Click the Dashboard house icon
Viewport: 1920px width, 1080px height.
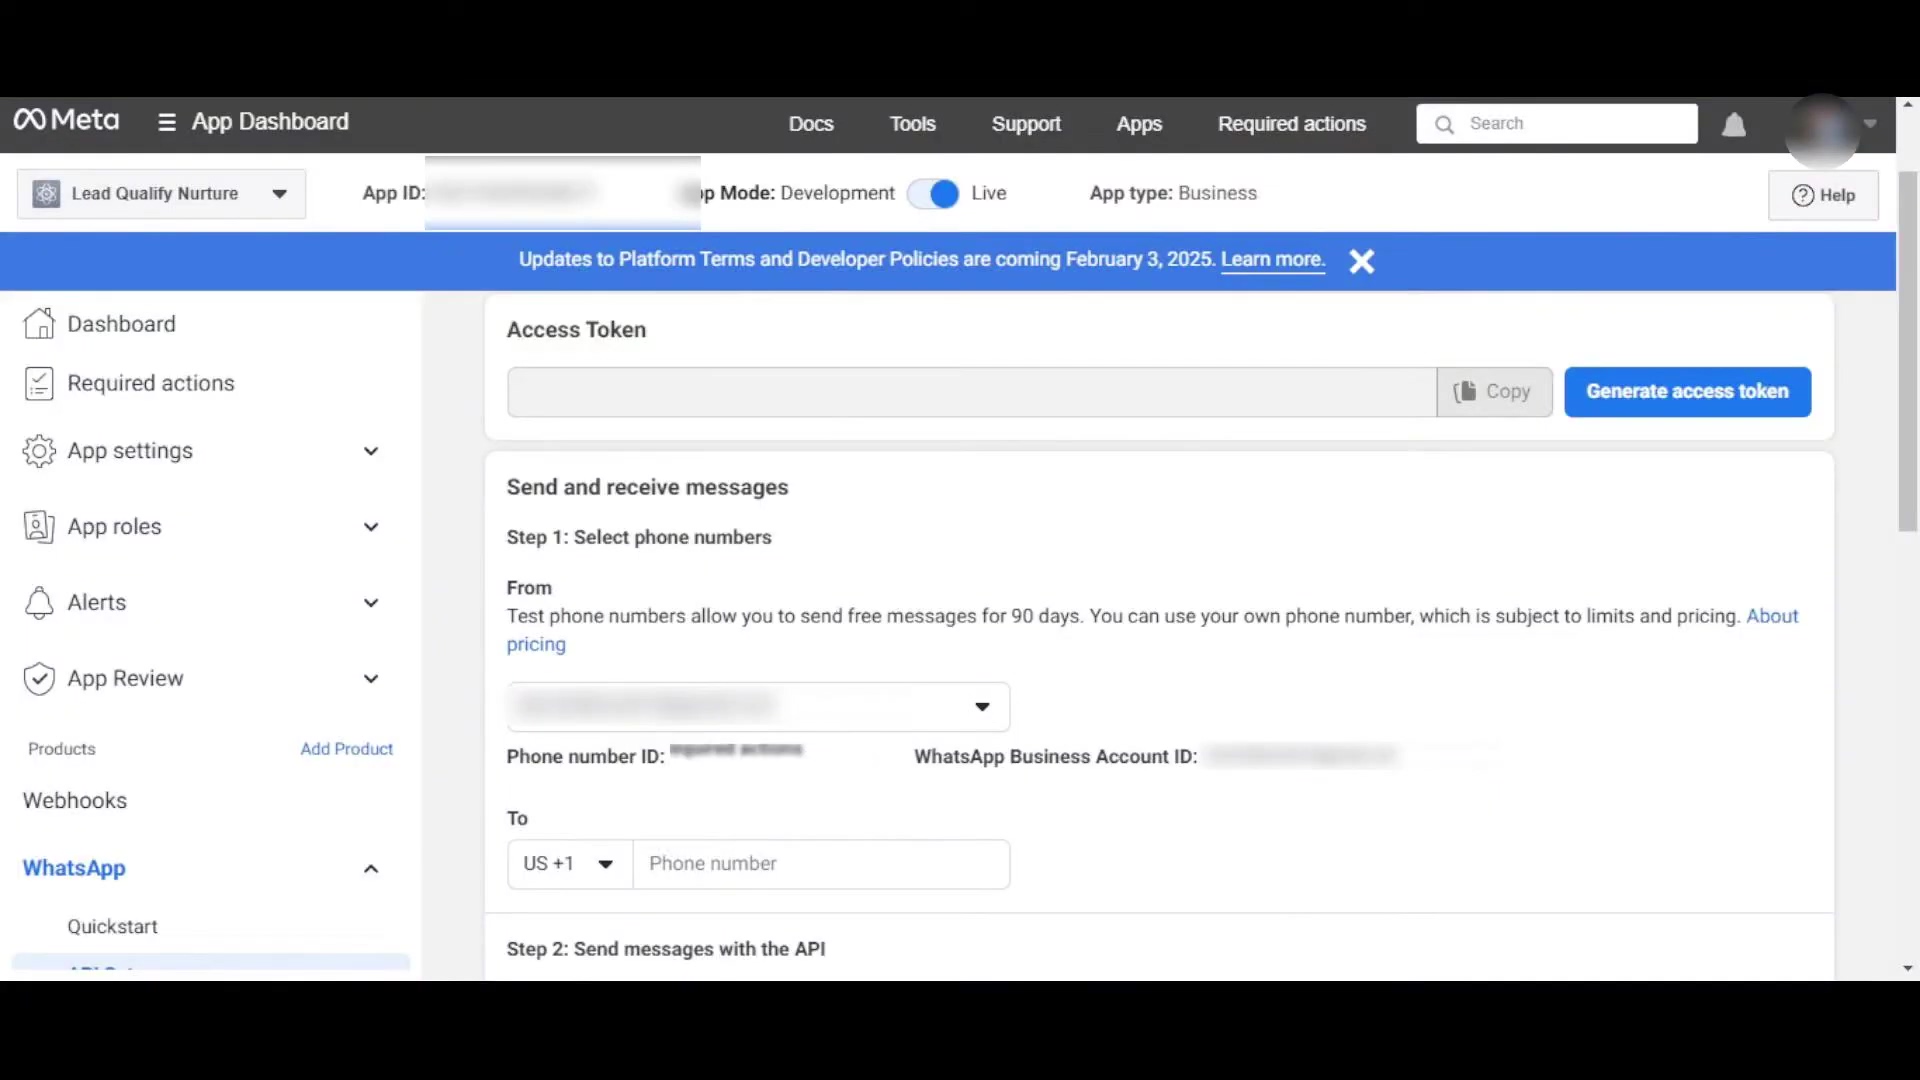point(39,323)
